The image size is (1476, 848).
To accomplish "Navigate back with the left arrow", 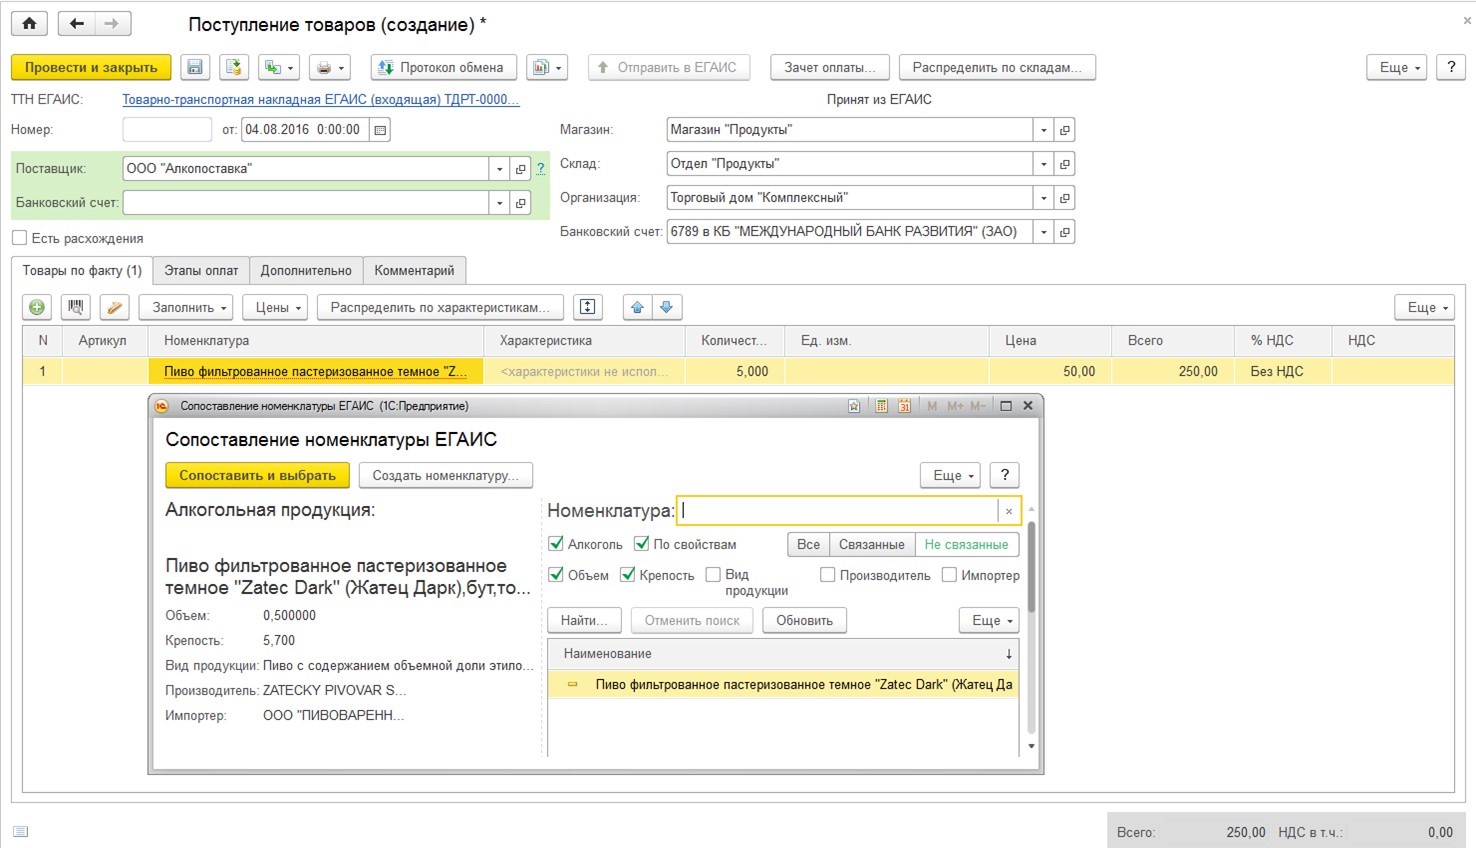I will (77, 23).
